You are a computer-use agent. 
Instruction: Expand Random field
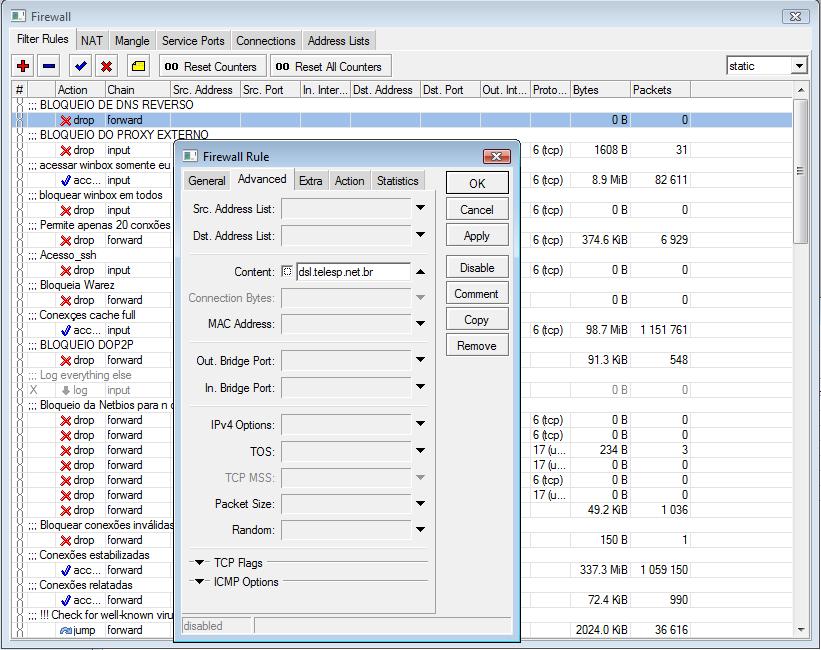point(420,530)
